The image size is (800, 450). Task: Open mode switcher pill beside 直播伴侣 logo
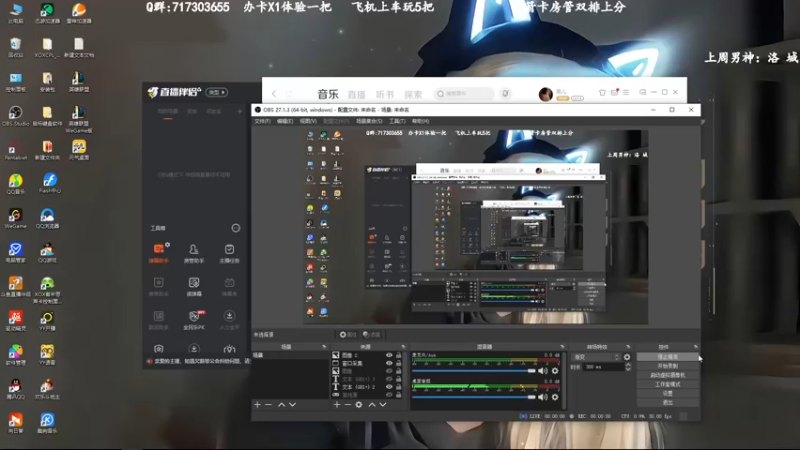[217, 92]
